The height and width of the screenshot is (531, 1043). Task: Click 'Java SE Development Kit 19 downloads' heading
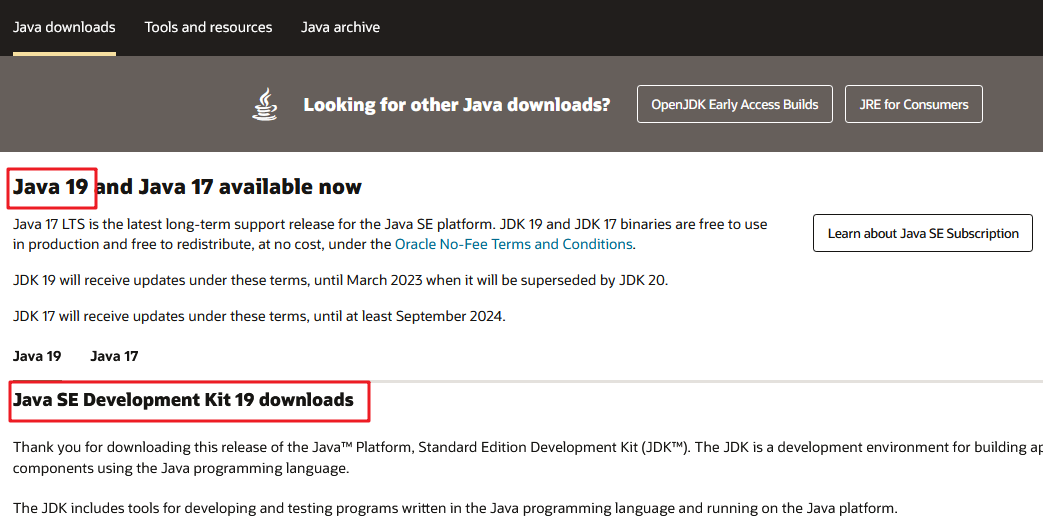coord(183,400)
